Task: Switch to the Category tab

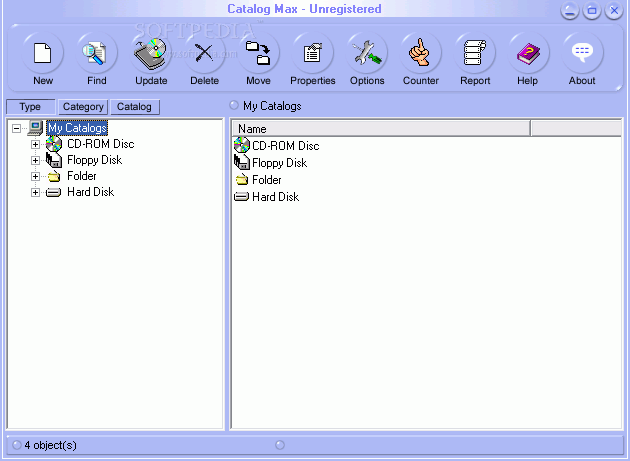Action: point(83,107)
